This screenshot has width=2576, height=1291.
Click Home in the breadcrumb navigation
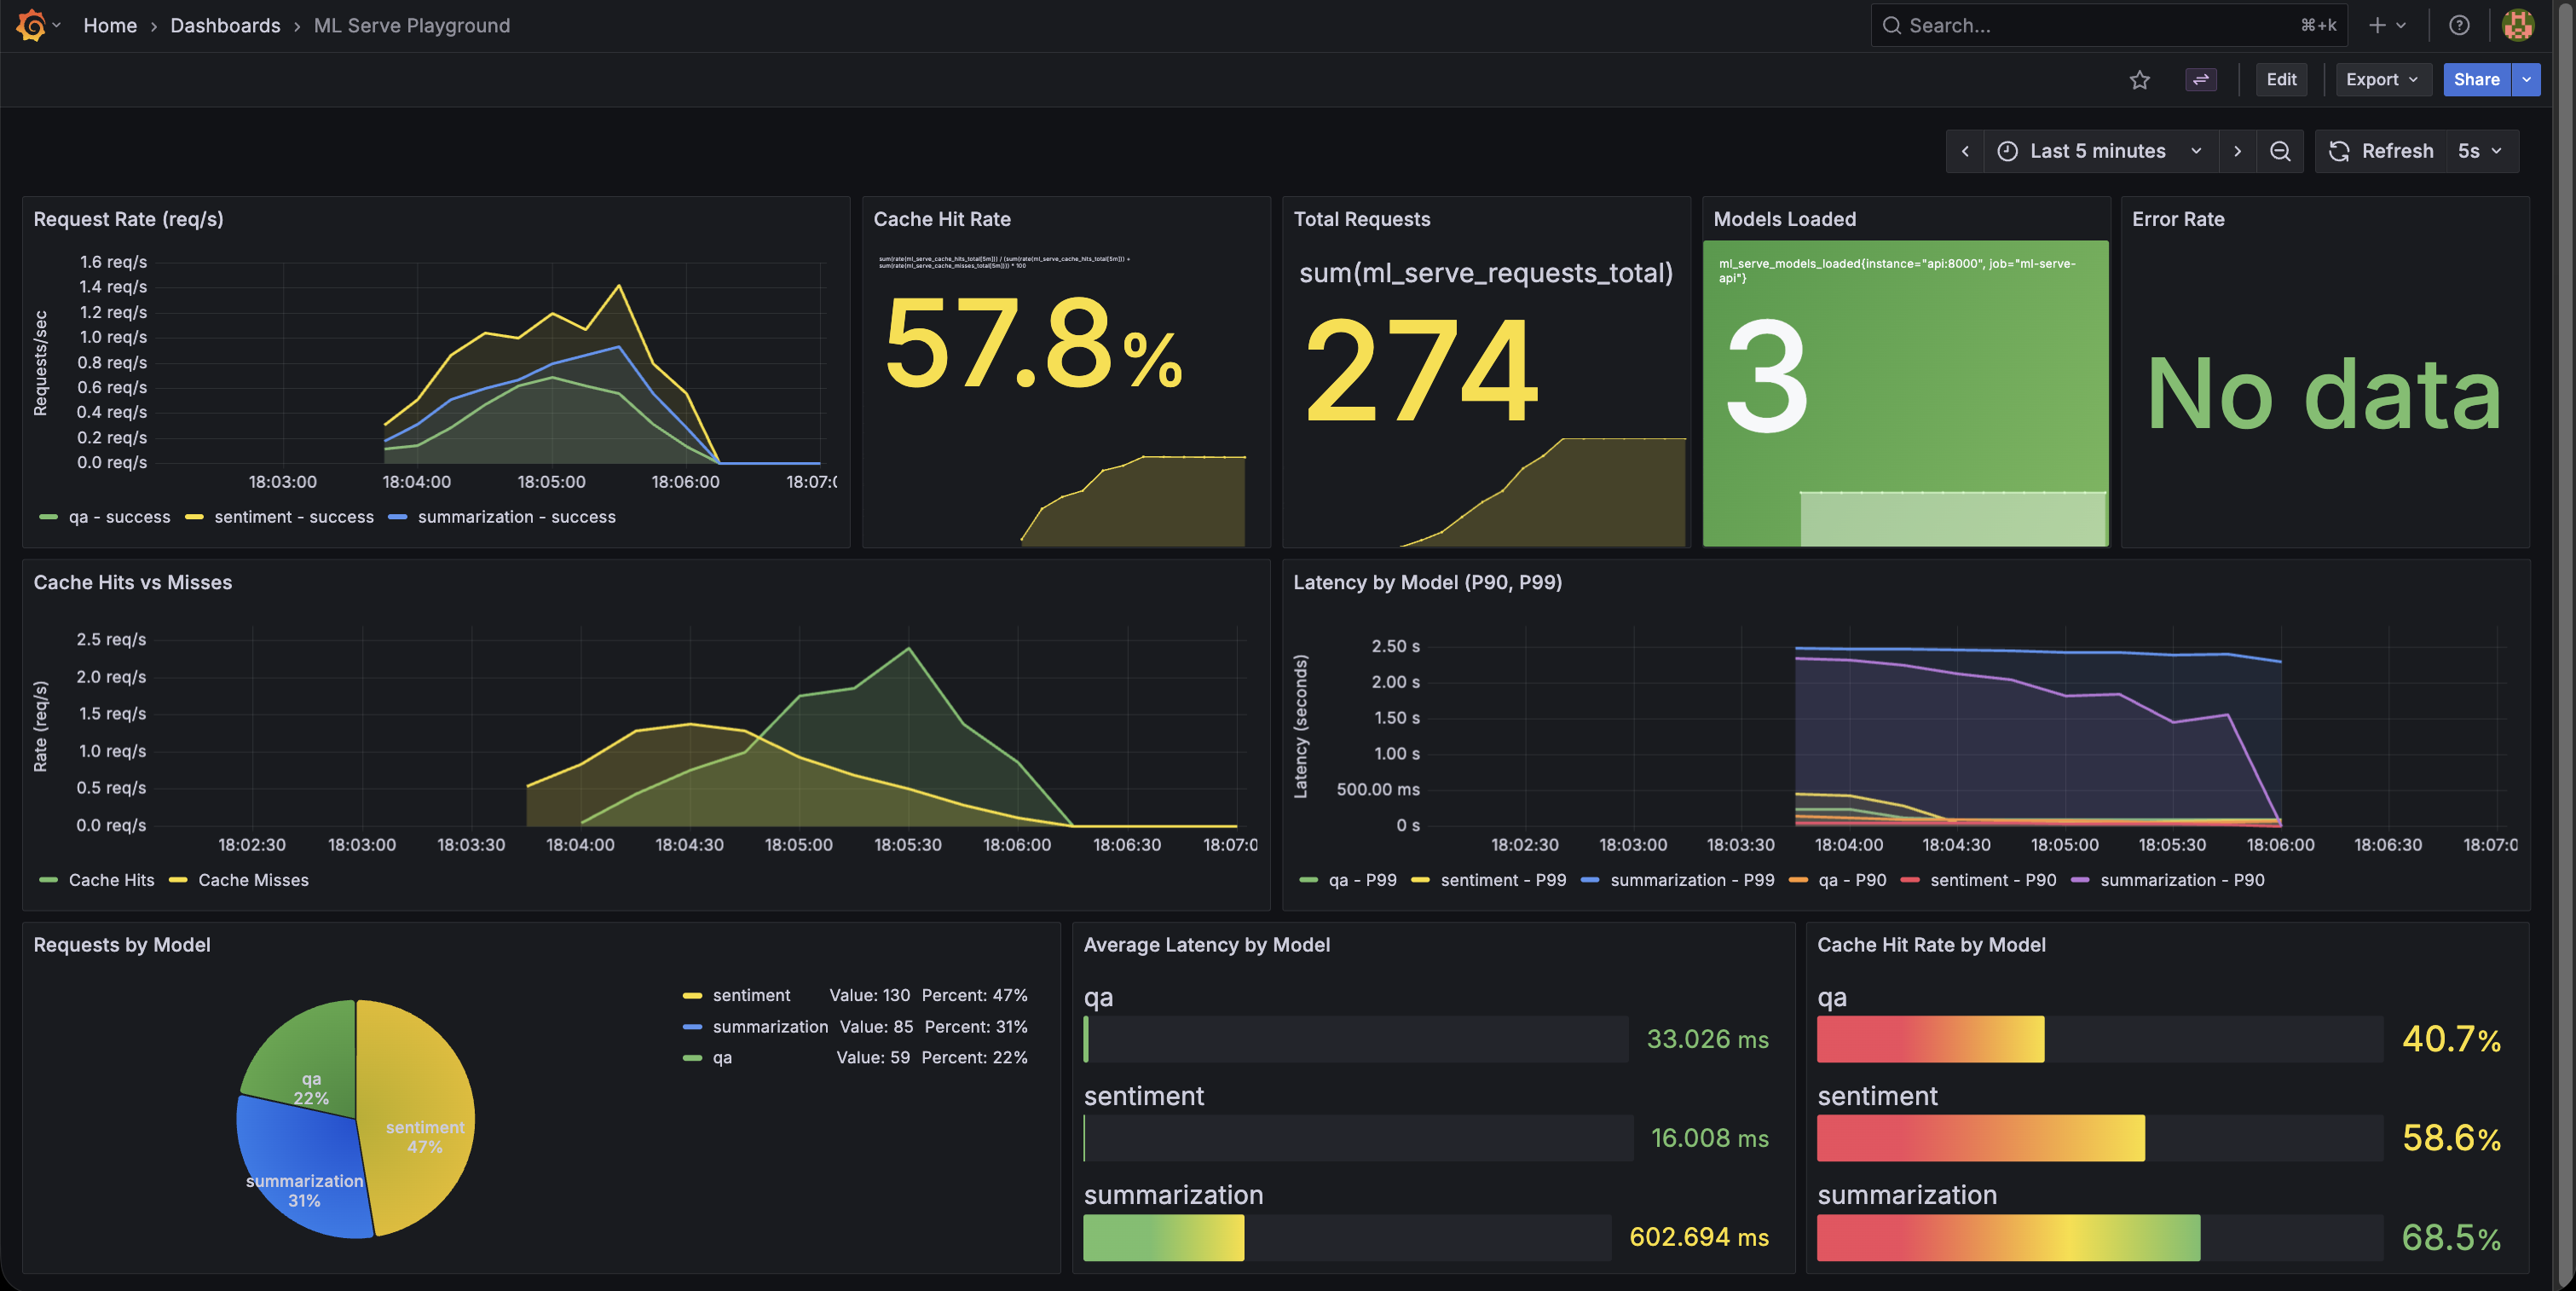[110, 25]
